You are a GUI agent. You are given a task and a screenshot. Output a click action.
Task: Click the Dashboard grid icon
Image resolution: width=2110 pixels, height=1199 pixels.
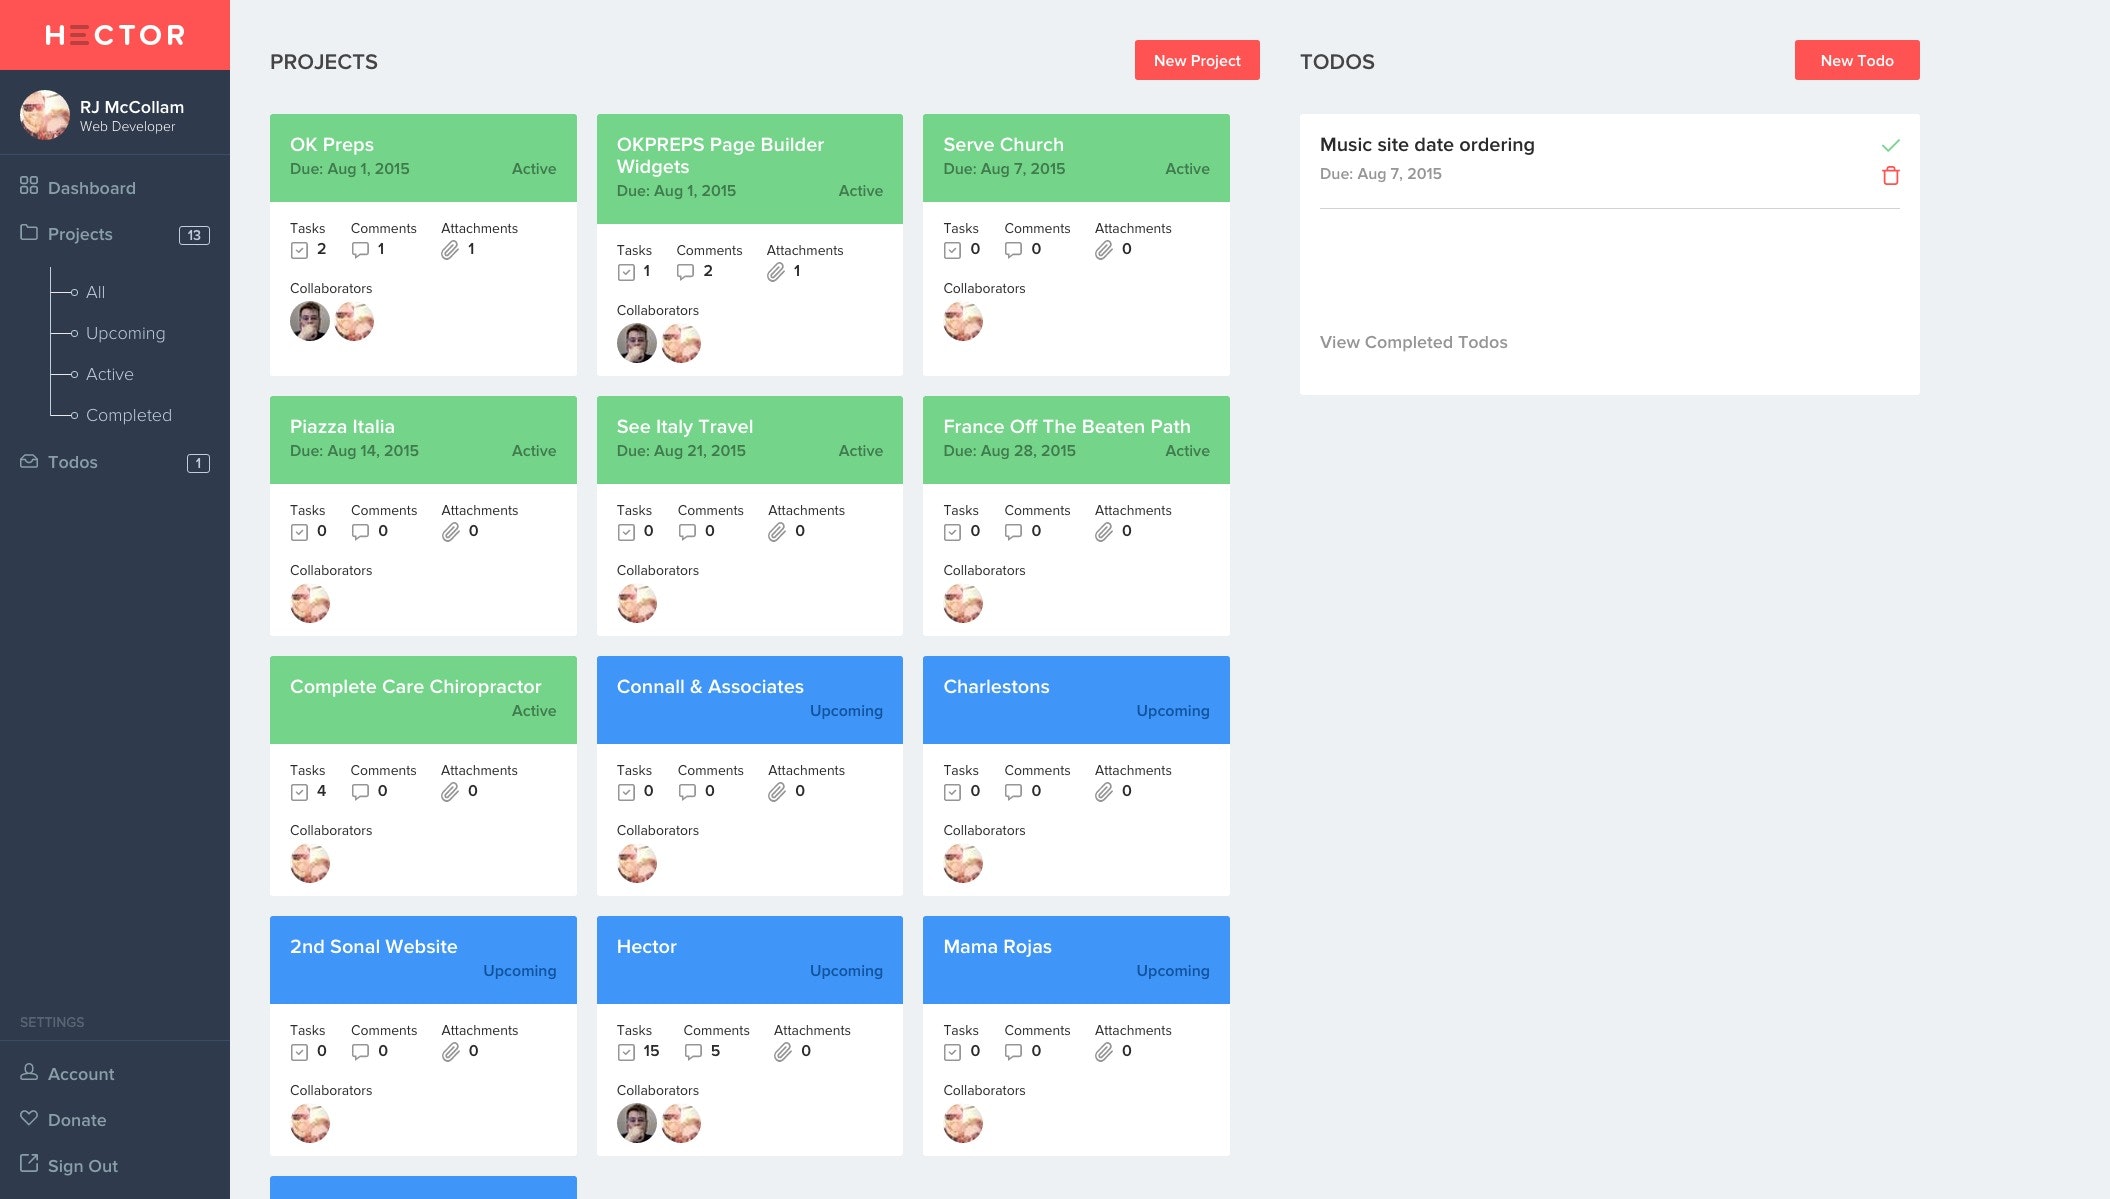[x=29, y=186]
